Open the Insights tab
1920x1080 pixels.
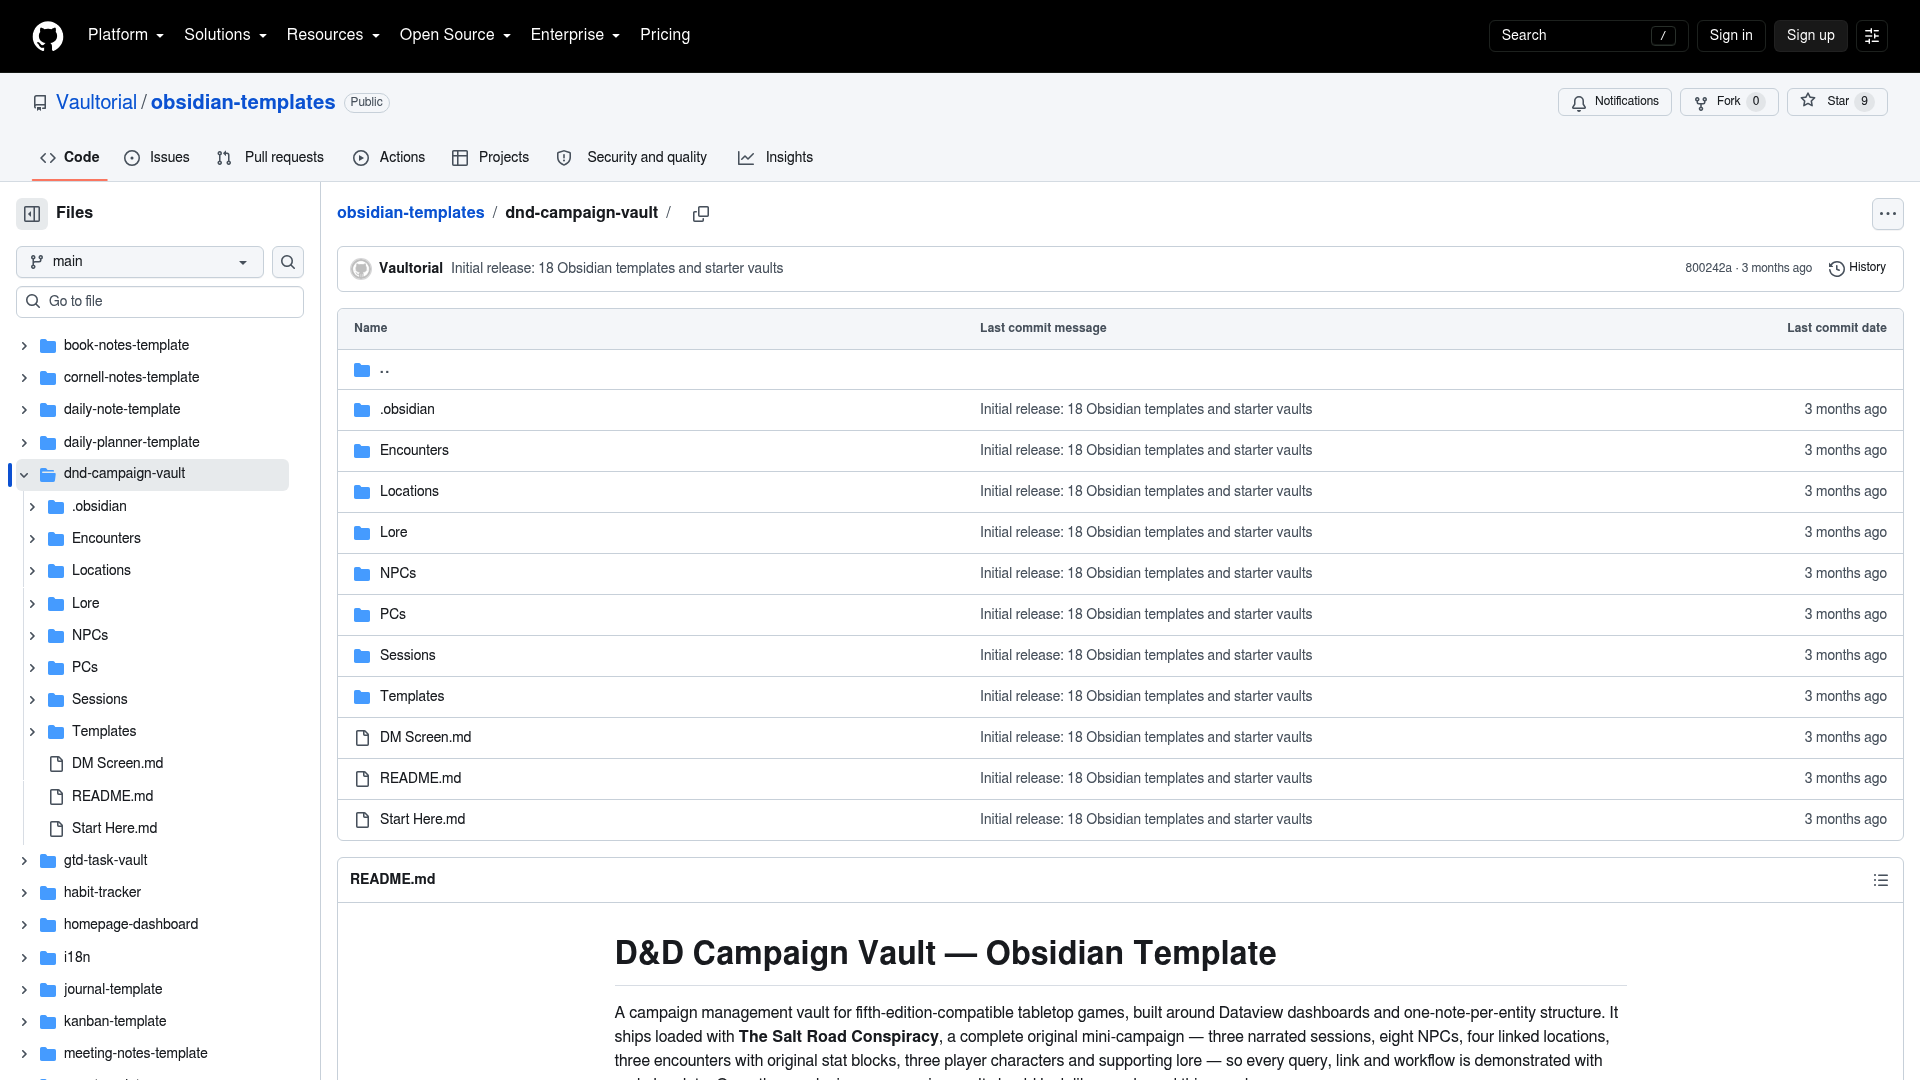(x=776, y=158)
